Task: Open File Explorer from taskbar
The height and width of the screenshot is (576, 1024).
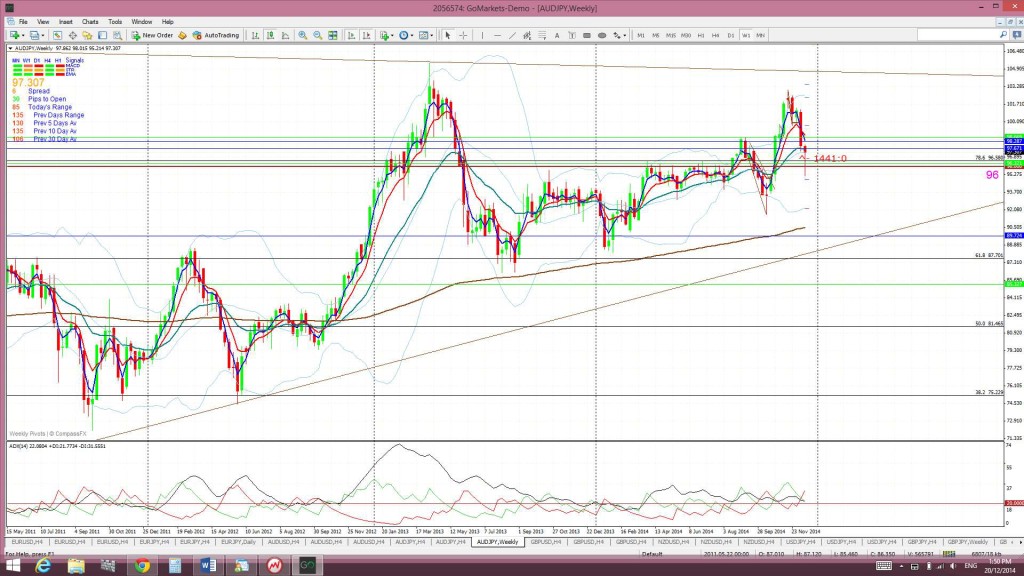Action: tap(76, 566)
